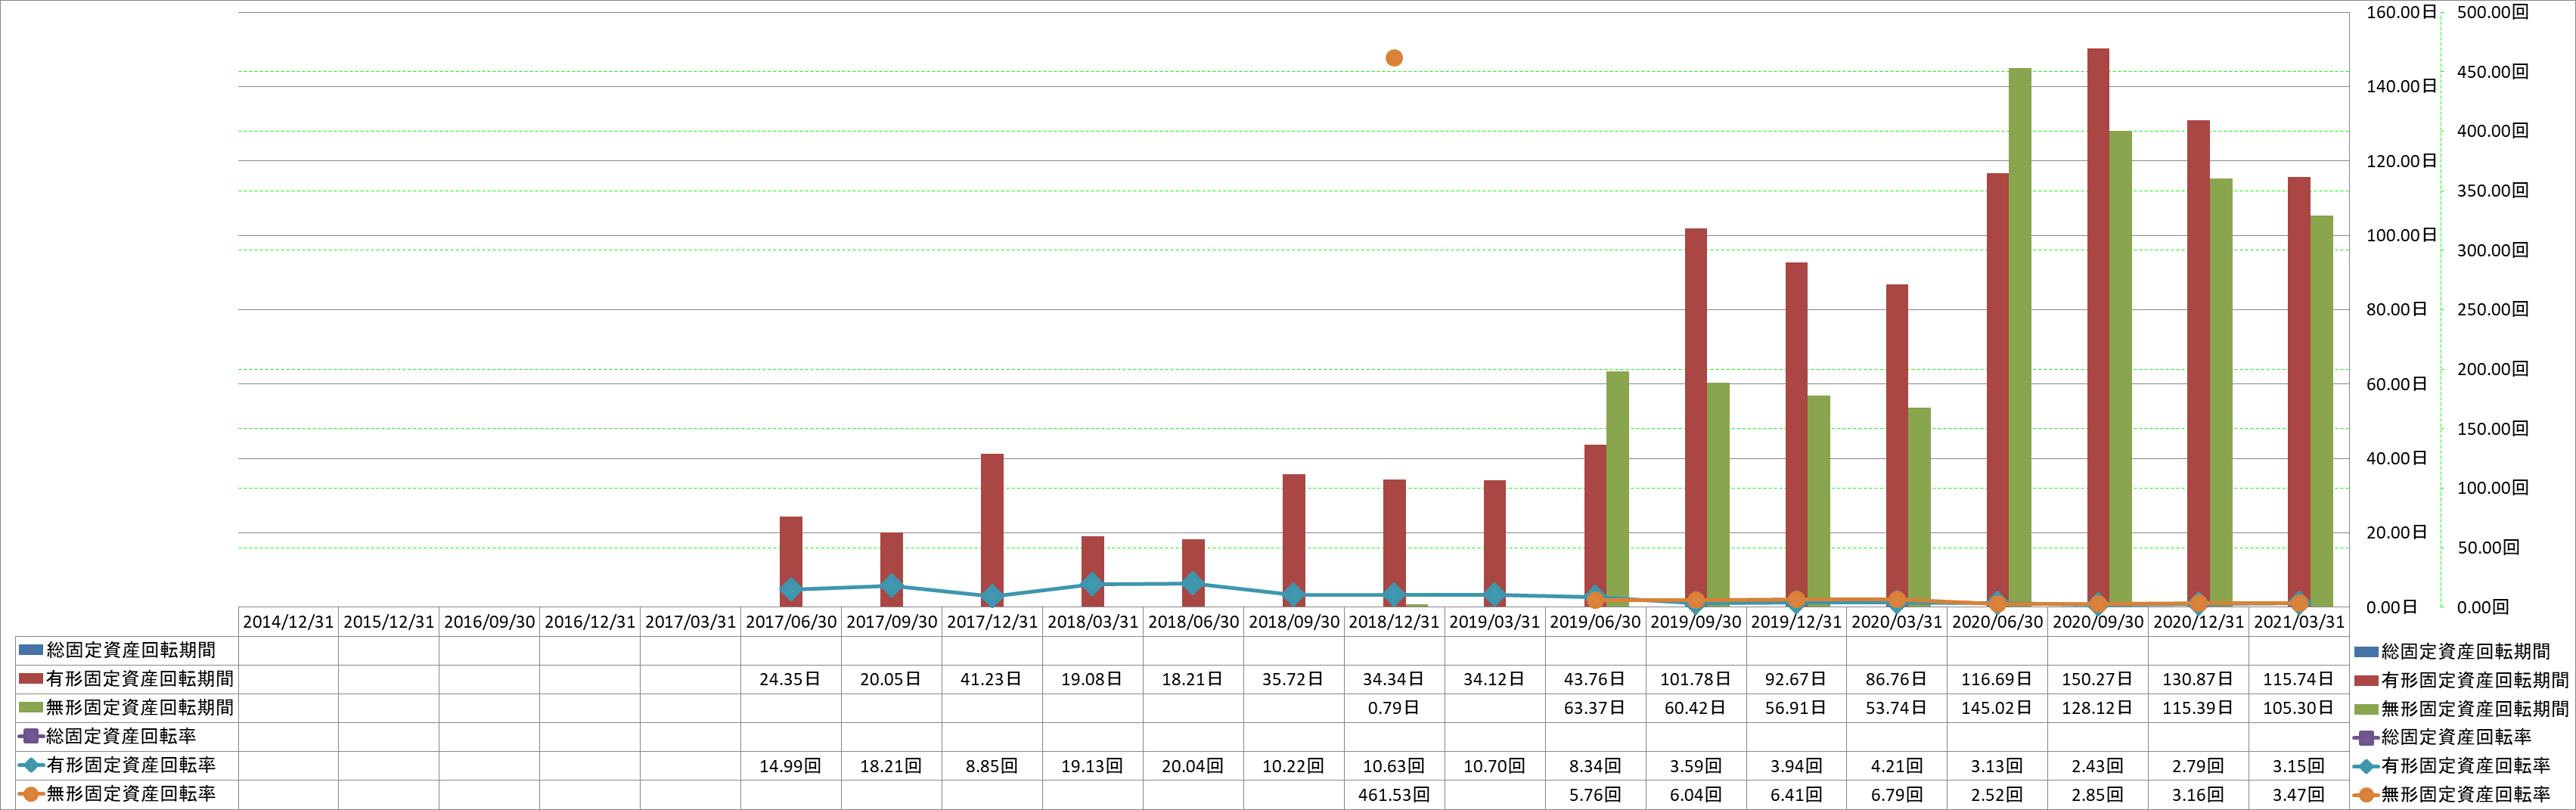Select the cell showing 3.47回
This screenshot has height=810, width=2576.
pyautogui.click(x=2299, y=795)
